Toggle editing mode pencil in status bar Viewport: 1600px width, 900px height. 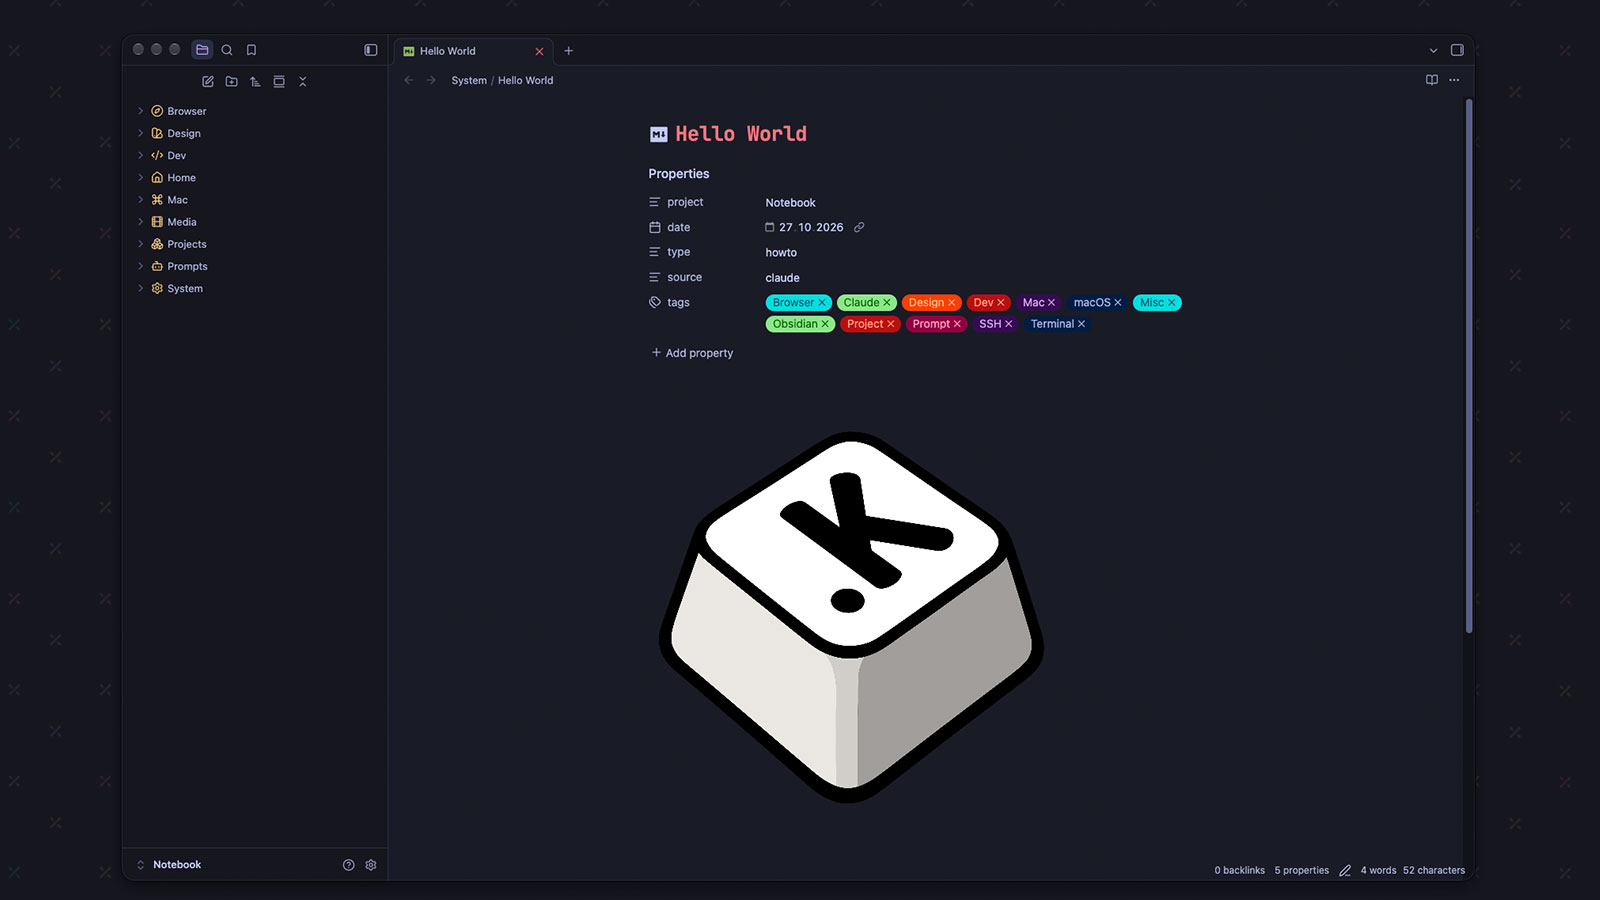click(1345, 870)
